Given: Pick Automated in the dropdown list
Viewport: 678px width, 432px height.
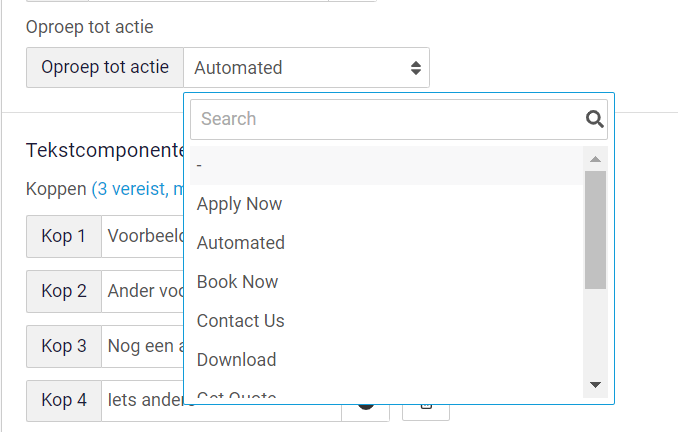Looking at the screenshot, I should (x=387, y=243).
